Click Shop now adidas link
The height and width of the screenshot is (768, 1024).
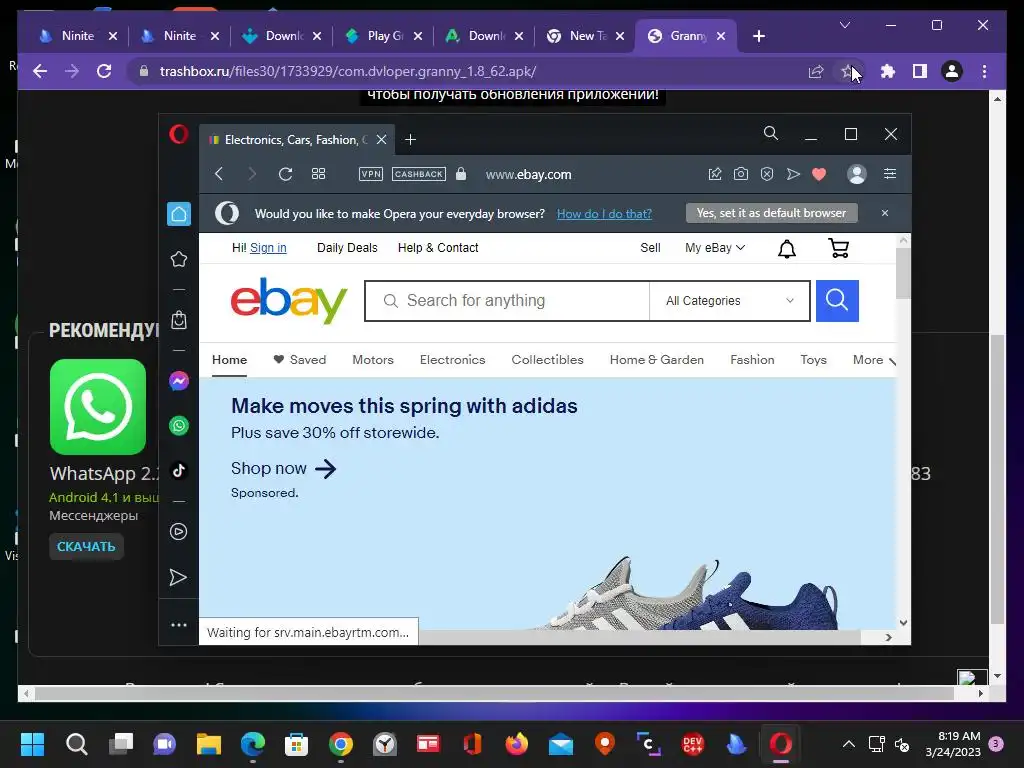tap(283, 468)
